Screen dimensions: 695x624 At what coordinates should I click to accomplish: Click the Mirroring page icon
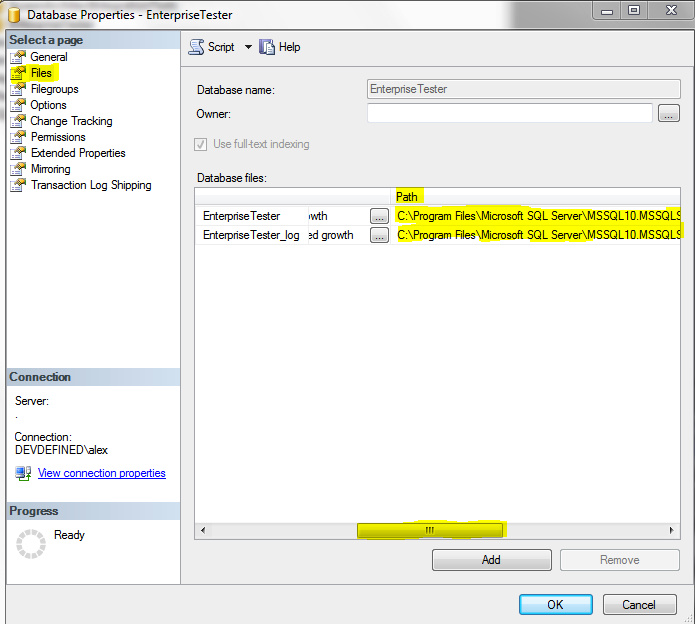coord(18,169)
